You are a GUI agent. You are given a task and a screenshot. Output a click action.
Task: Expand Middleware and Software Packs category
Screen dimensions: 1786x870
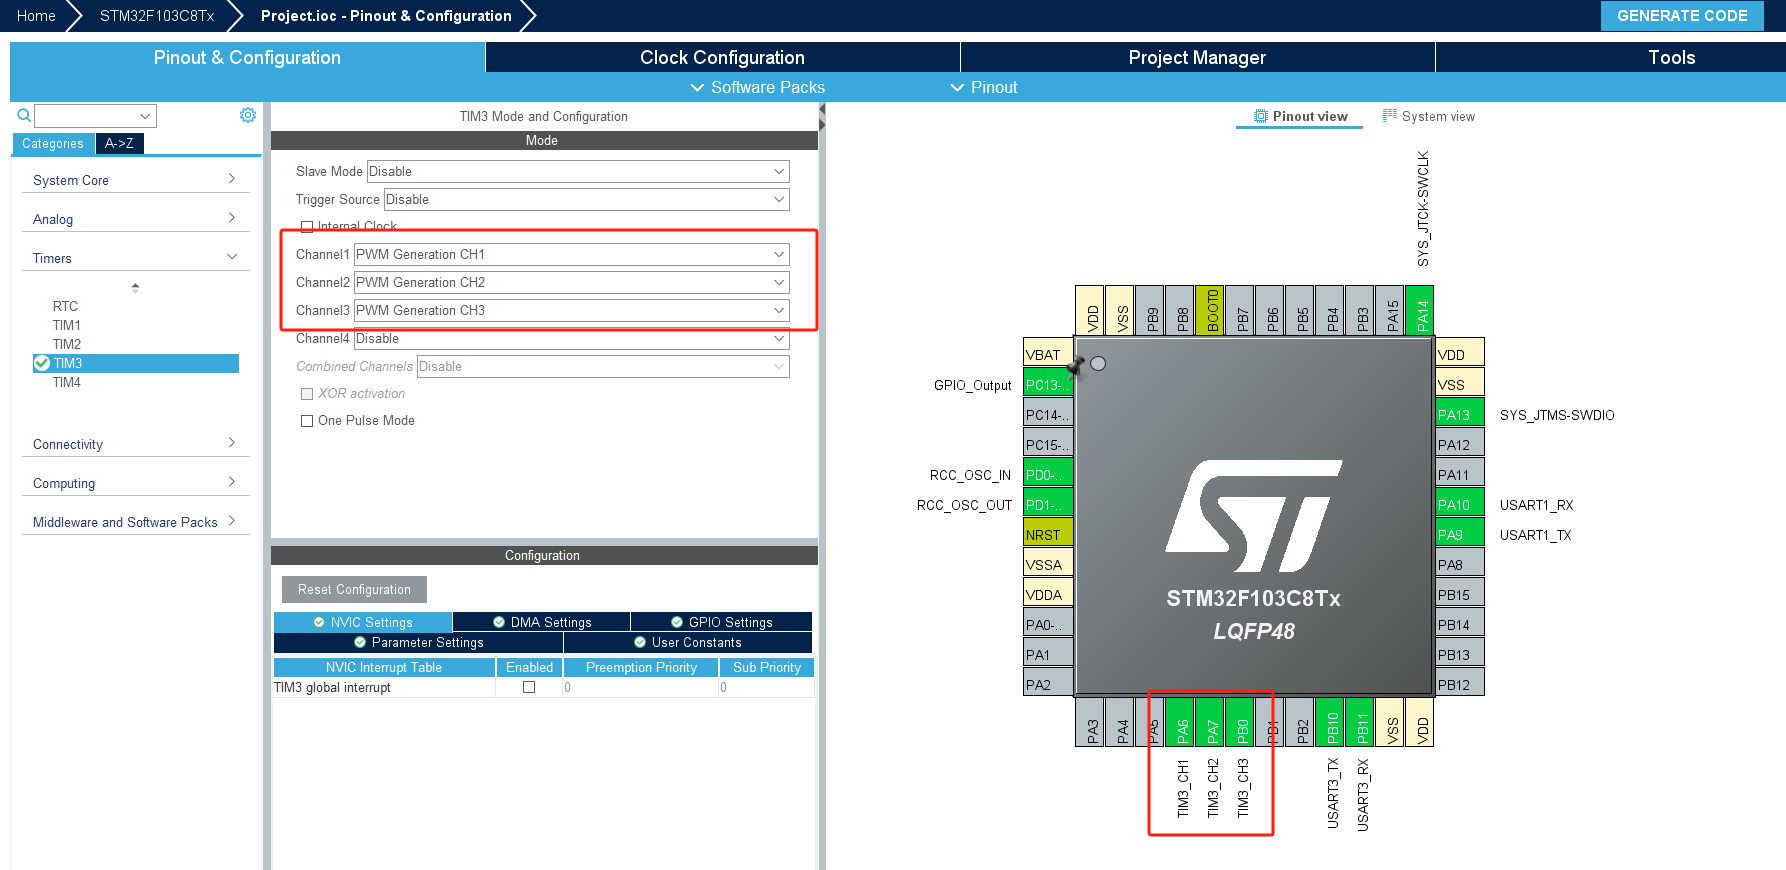pyautogui.click(x=135, y=522)
